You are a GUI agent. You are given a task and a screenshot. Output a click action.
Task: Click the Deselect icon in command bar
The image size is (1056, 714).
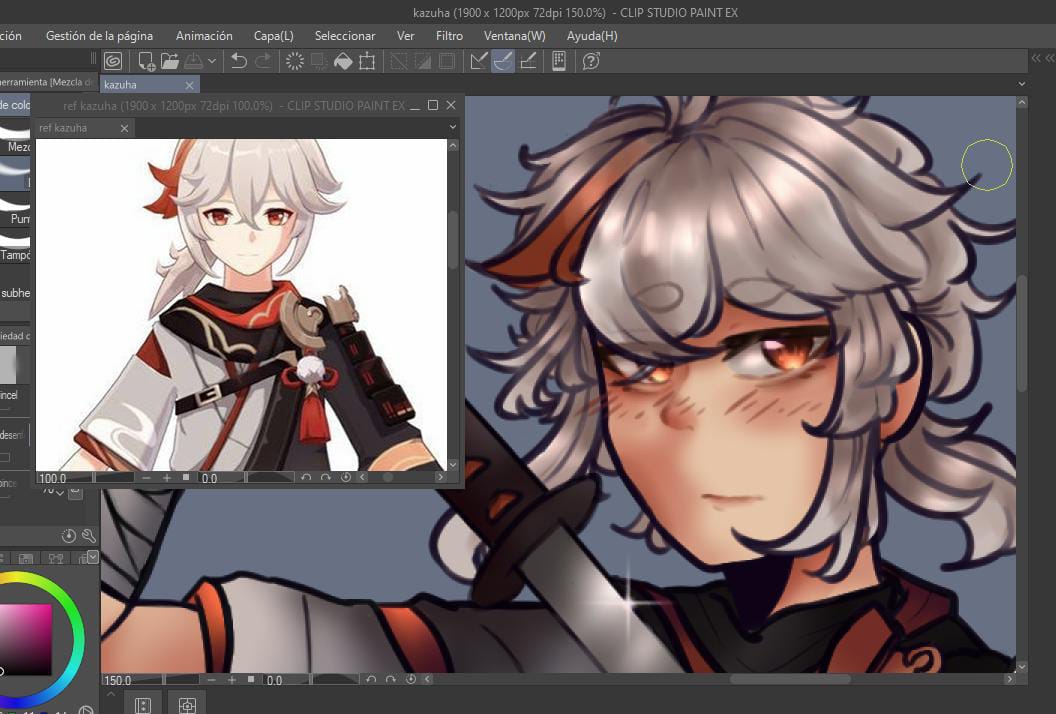pyautogui.click(x=399, y=61)
